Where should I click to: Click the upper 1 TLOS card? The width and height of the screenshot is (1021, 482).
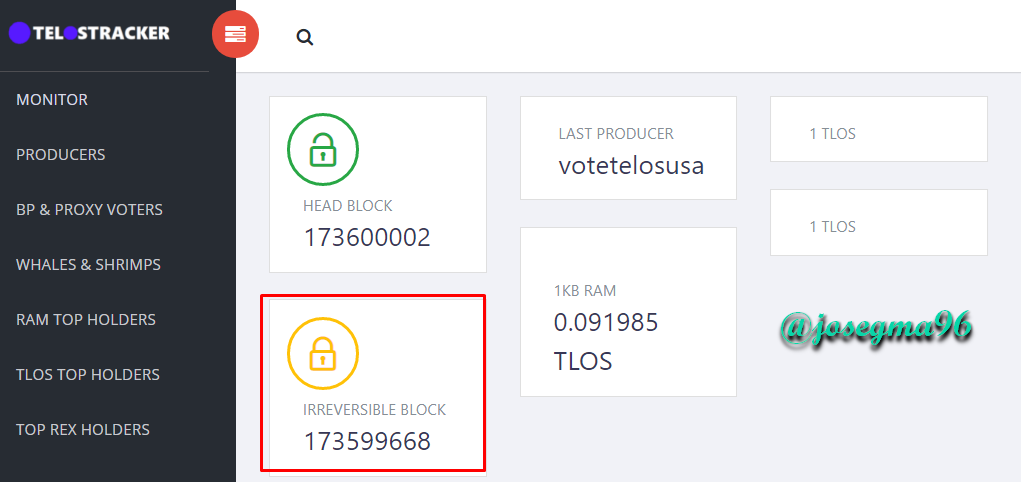point(878,129)
